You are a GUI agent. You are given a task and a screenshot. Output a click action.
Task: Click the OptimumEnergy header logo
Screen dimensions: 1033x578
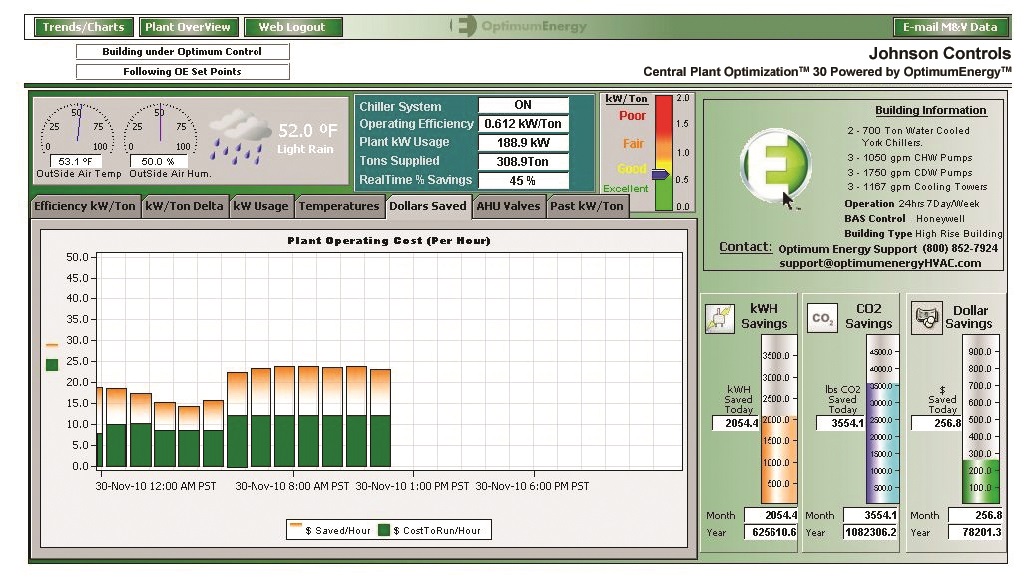pyautogui.click(x=518, y=26)
